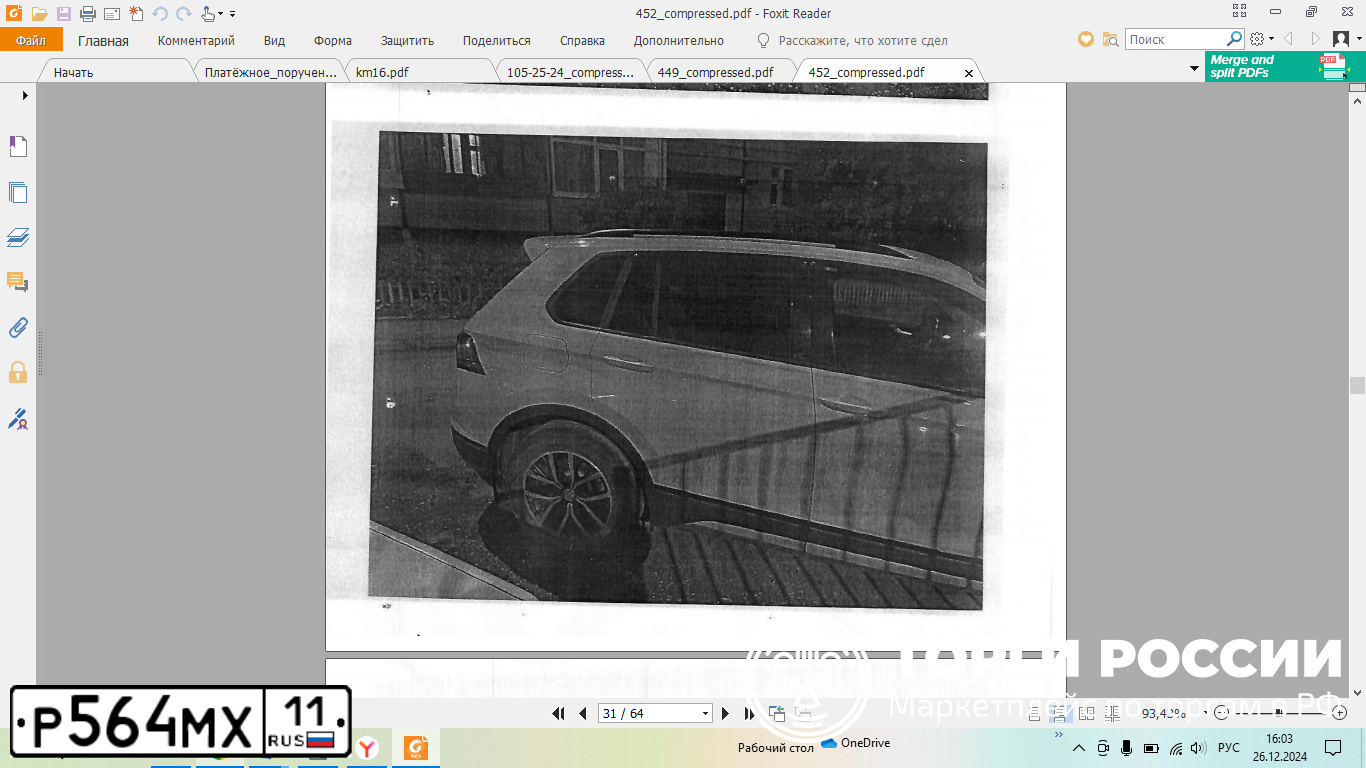The width and height of the screenshot is (1366, 768).
Task: Click the orange heart favorites icon
Action: tap(1086, 39)
